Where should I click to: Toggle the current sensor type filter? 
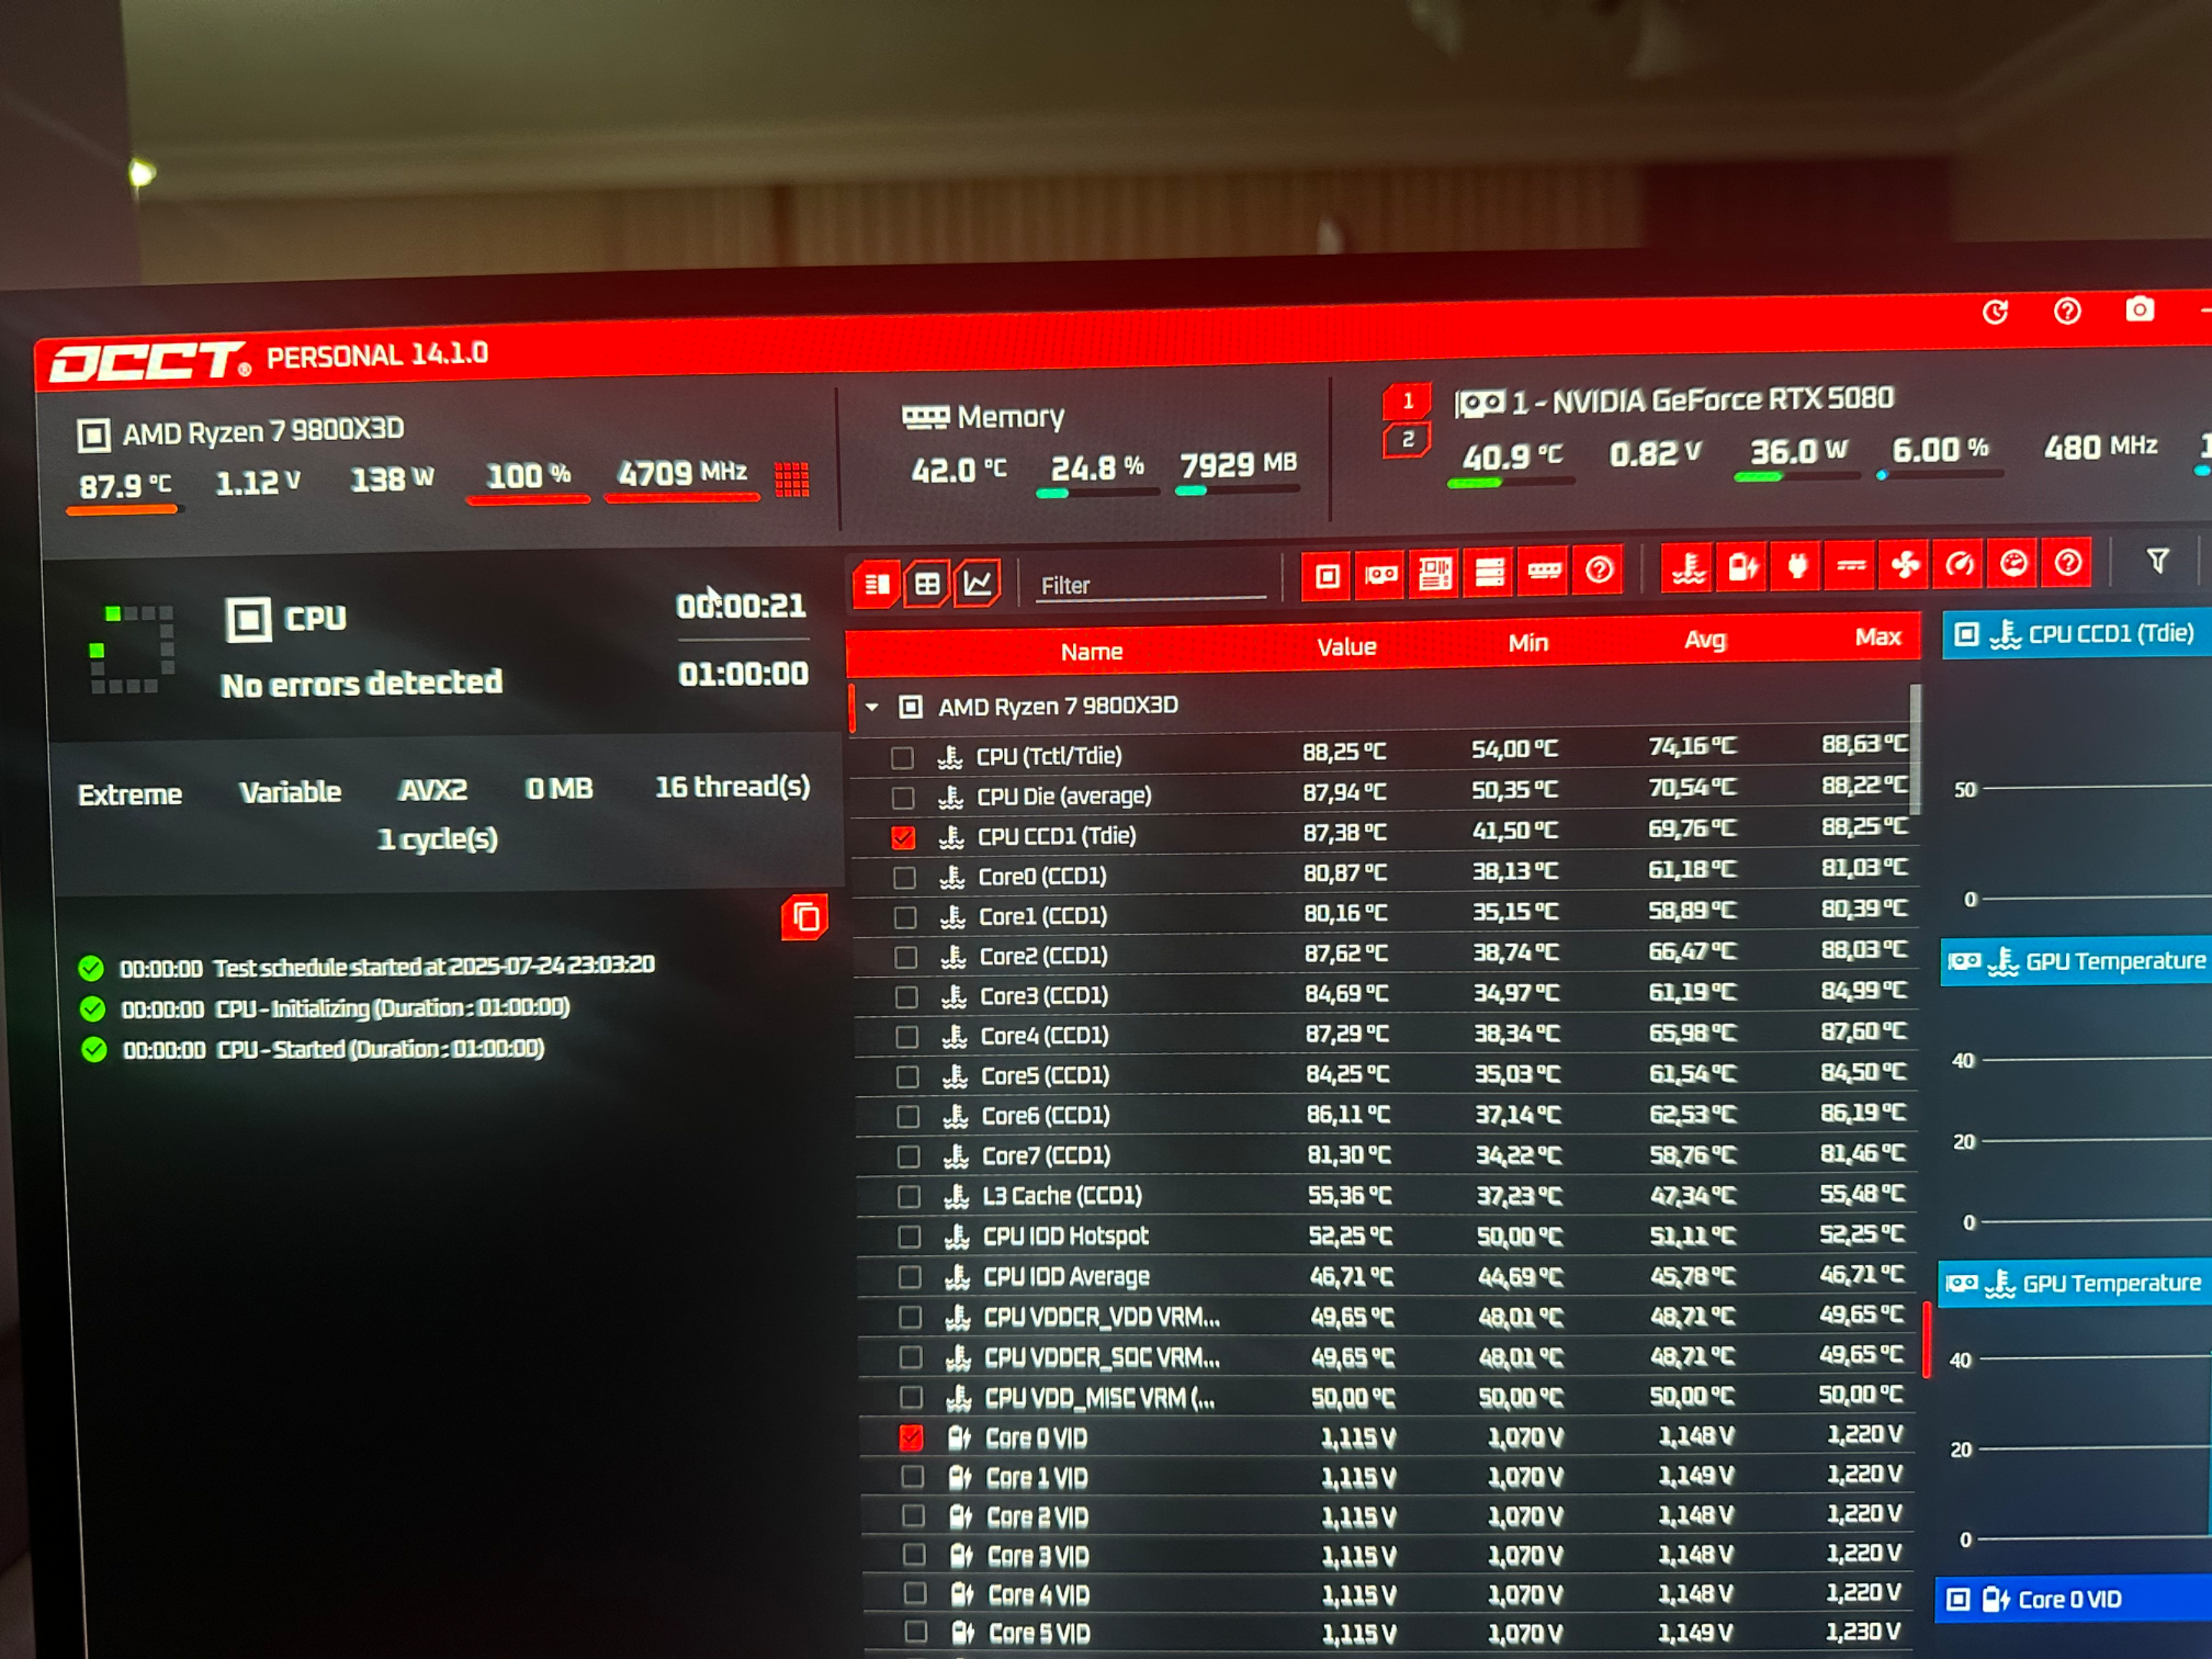click(x=1851, y=565)
